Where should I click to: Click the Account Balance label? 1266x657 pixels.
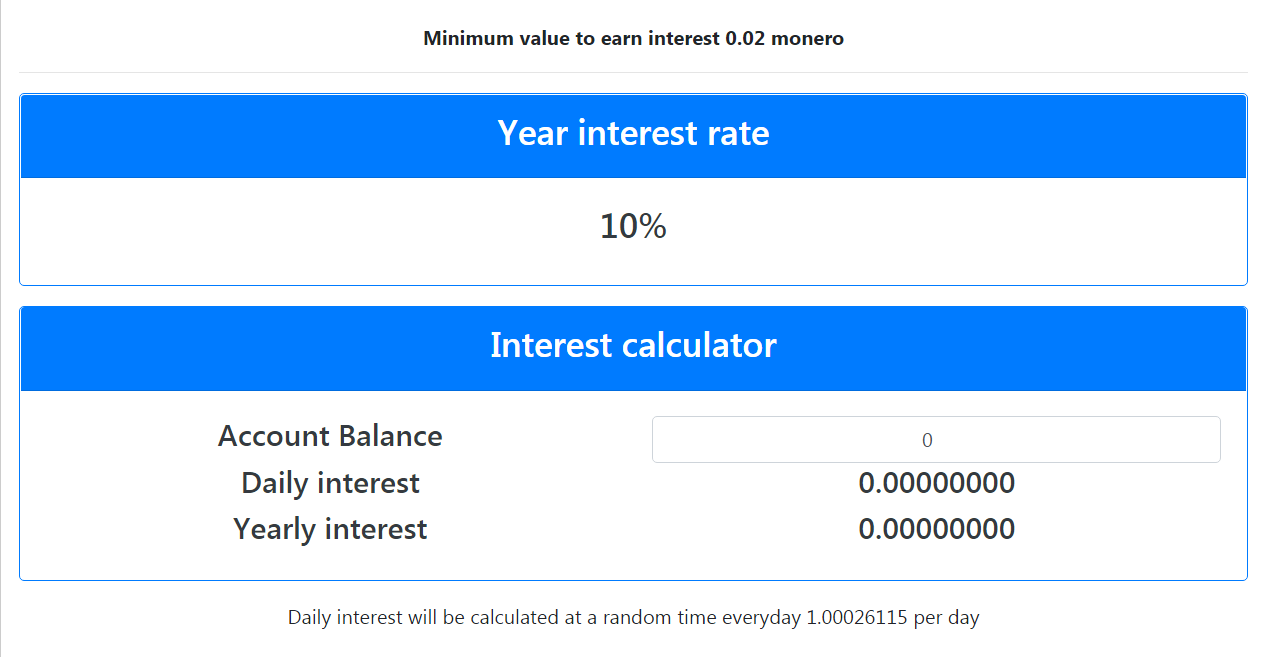click(x=330, y=437)
